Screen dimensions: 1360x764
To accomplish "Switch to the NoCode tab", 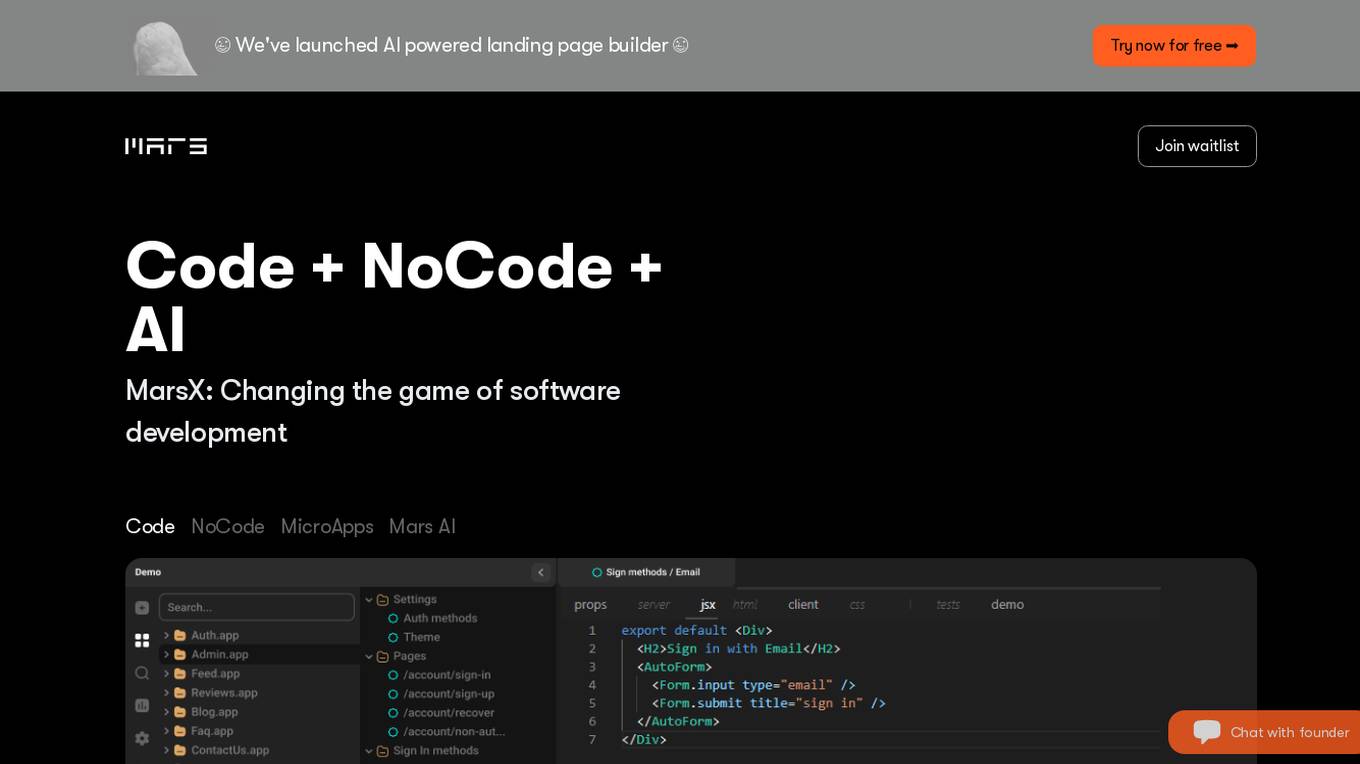I will pyautogui.click(x=228, y=526).
